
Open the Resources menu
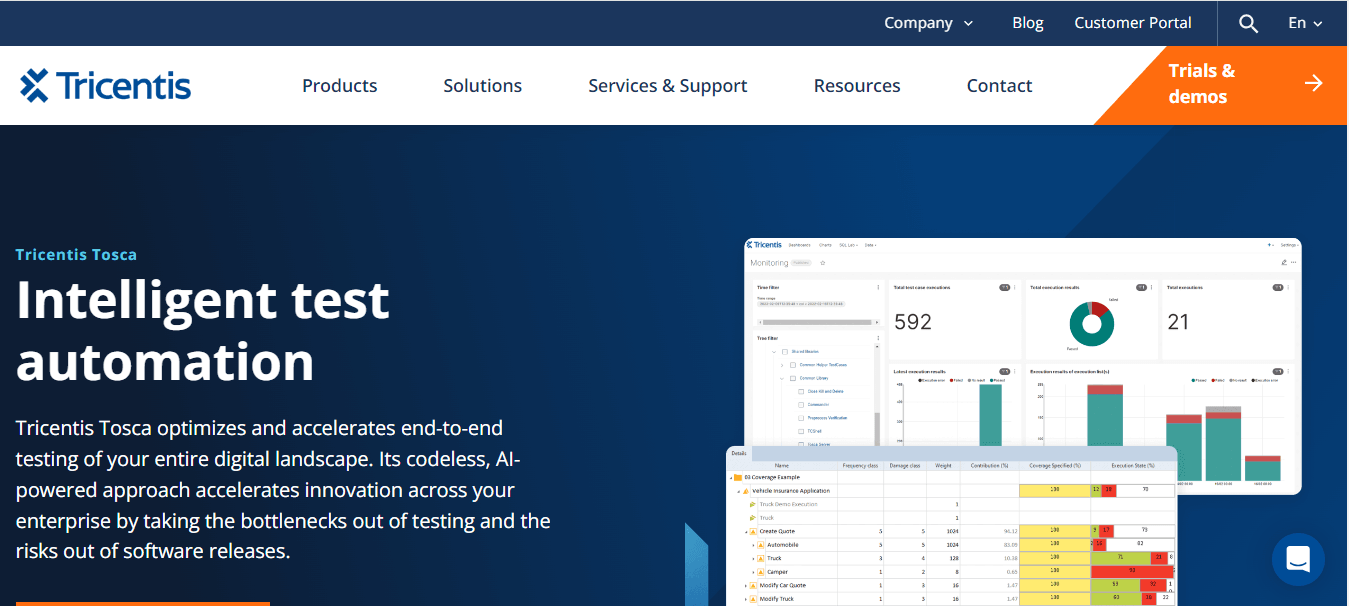point(857,86)
